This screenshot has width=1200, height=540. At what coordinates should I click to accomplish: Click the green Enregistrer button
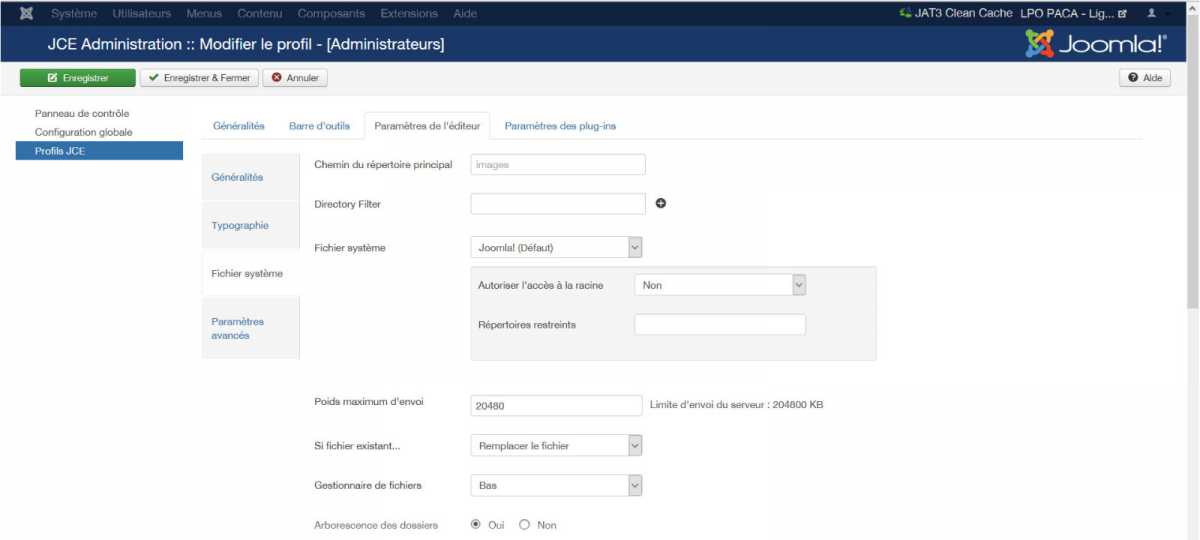click(x=77, y=78)
